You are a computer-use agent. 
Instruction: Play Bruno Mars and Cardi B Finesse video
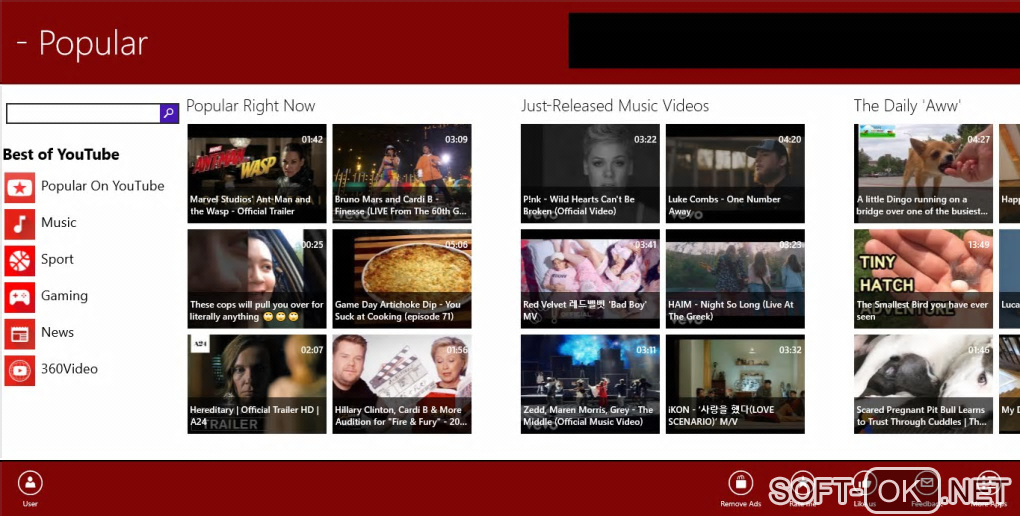pyautogui.click(x=402, y=174)
